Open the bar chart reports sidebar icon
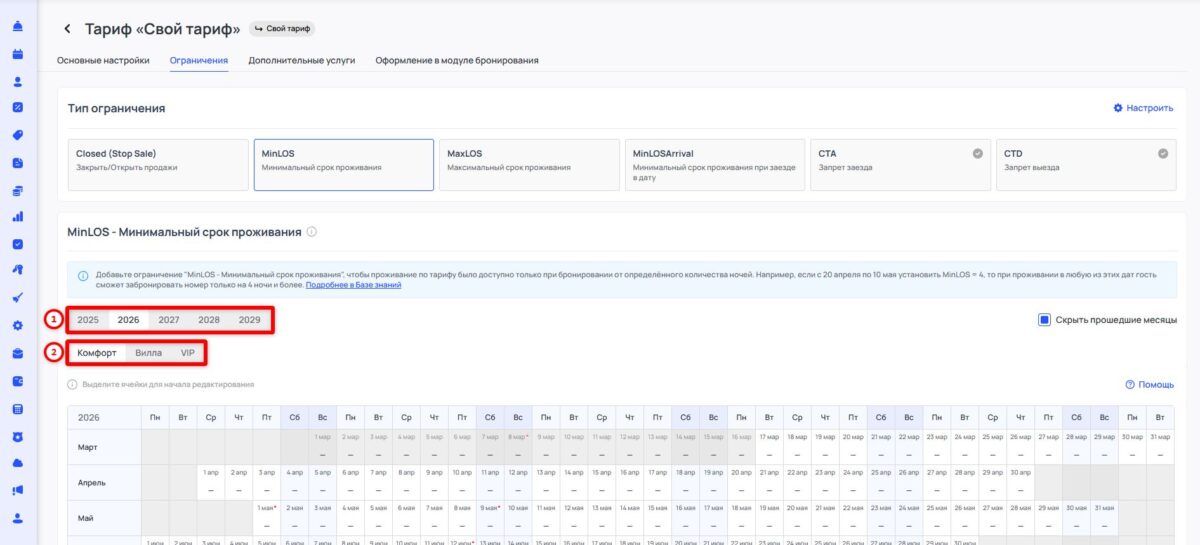1200x545 pixels. tap(18, 216)
